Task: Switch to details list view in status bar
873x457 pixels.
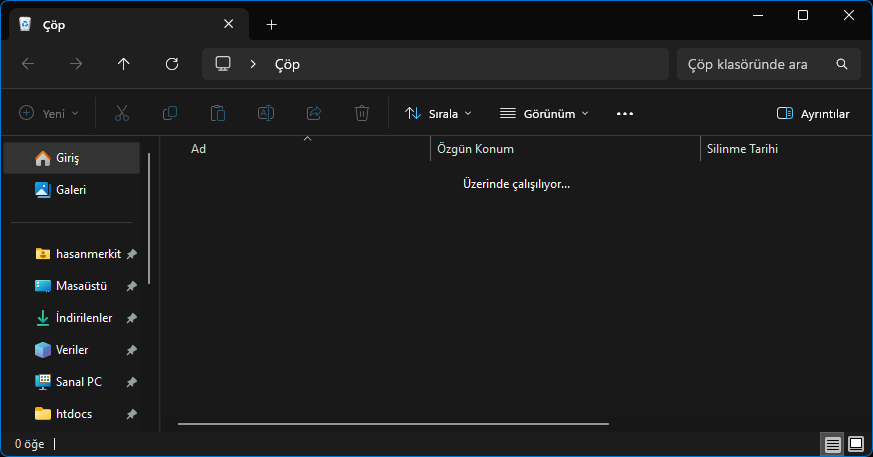Action: tap(832, 444)
